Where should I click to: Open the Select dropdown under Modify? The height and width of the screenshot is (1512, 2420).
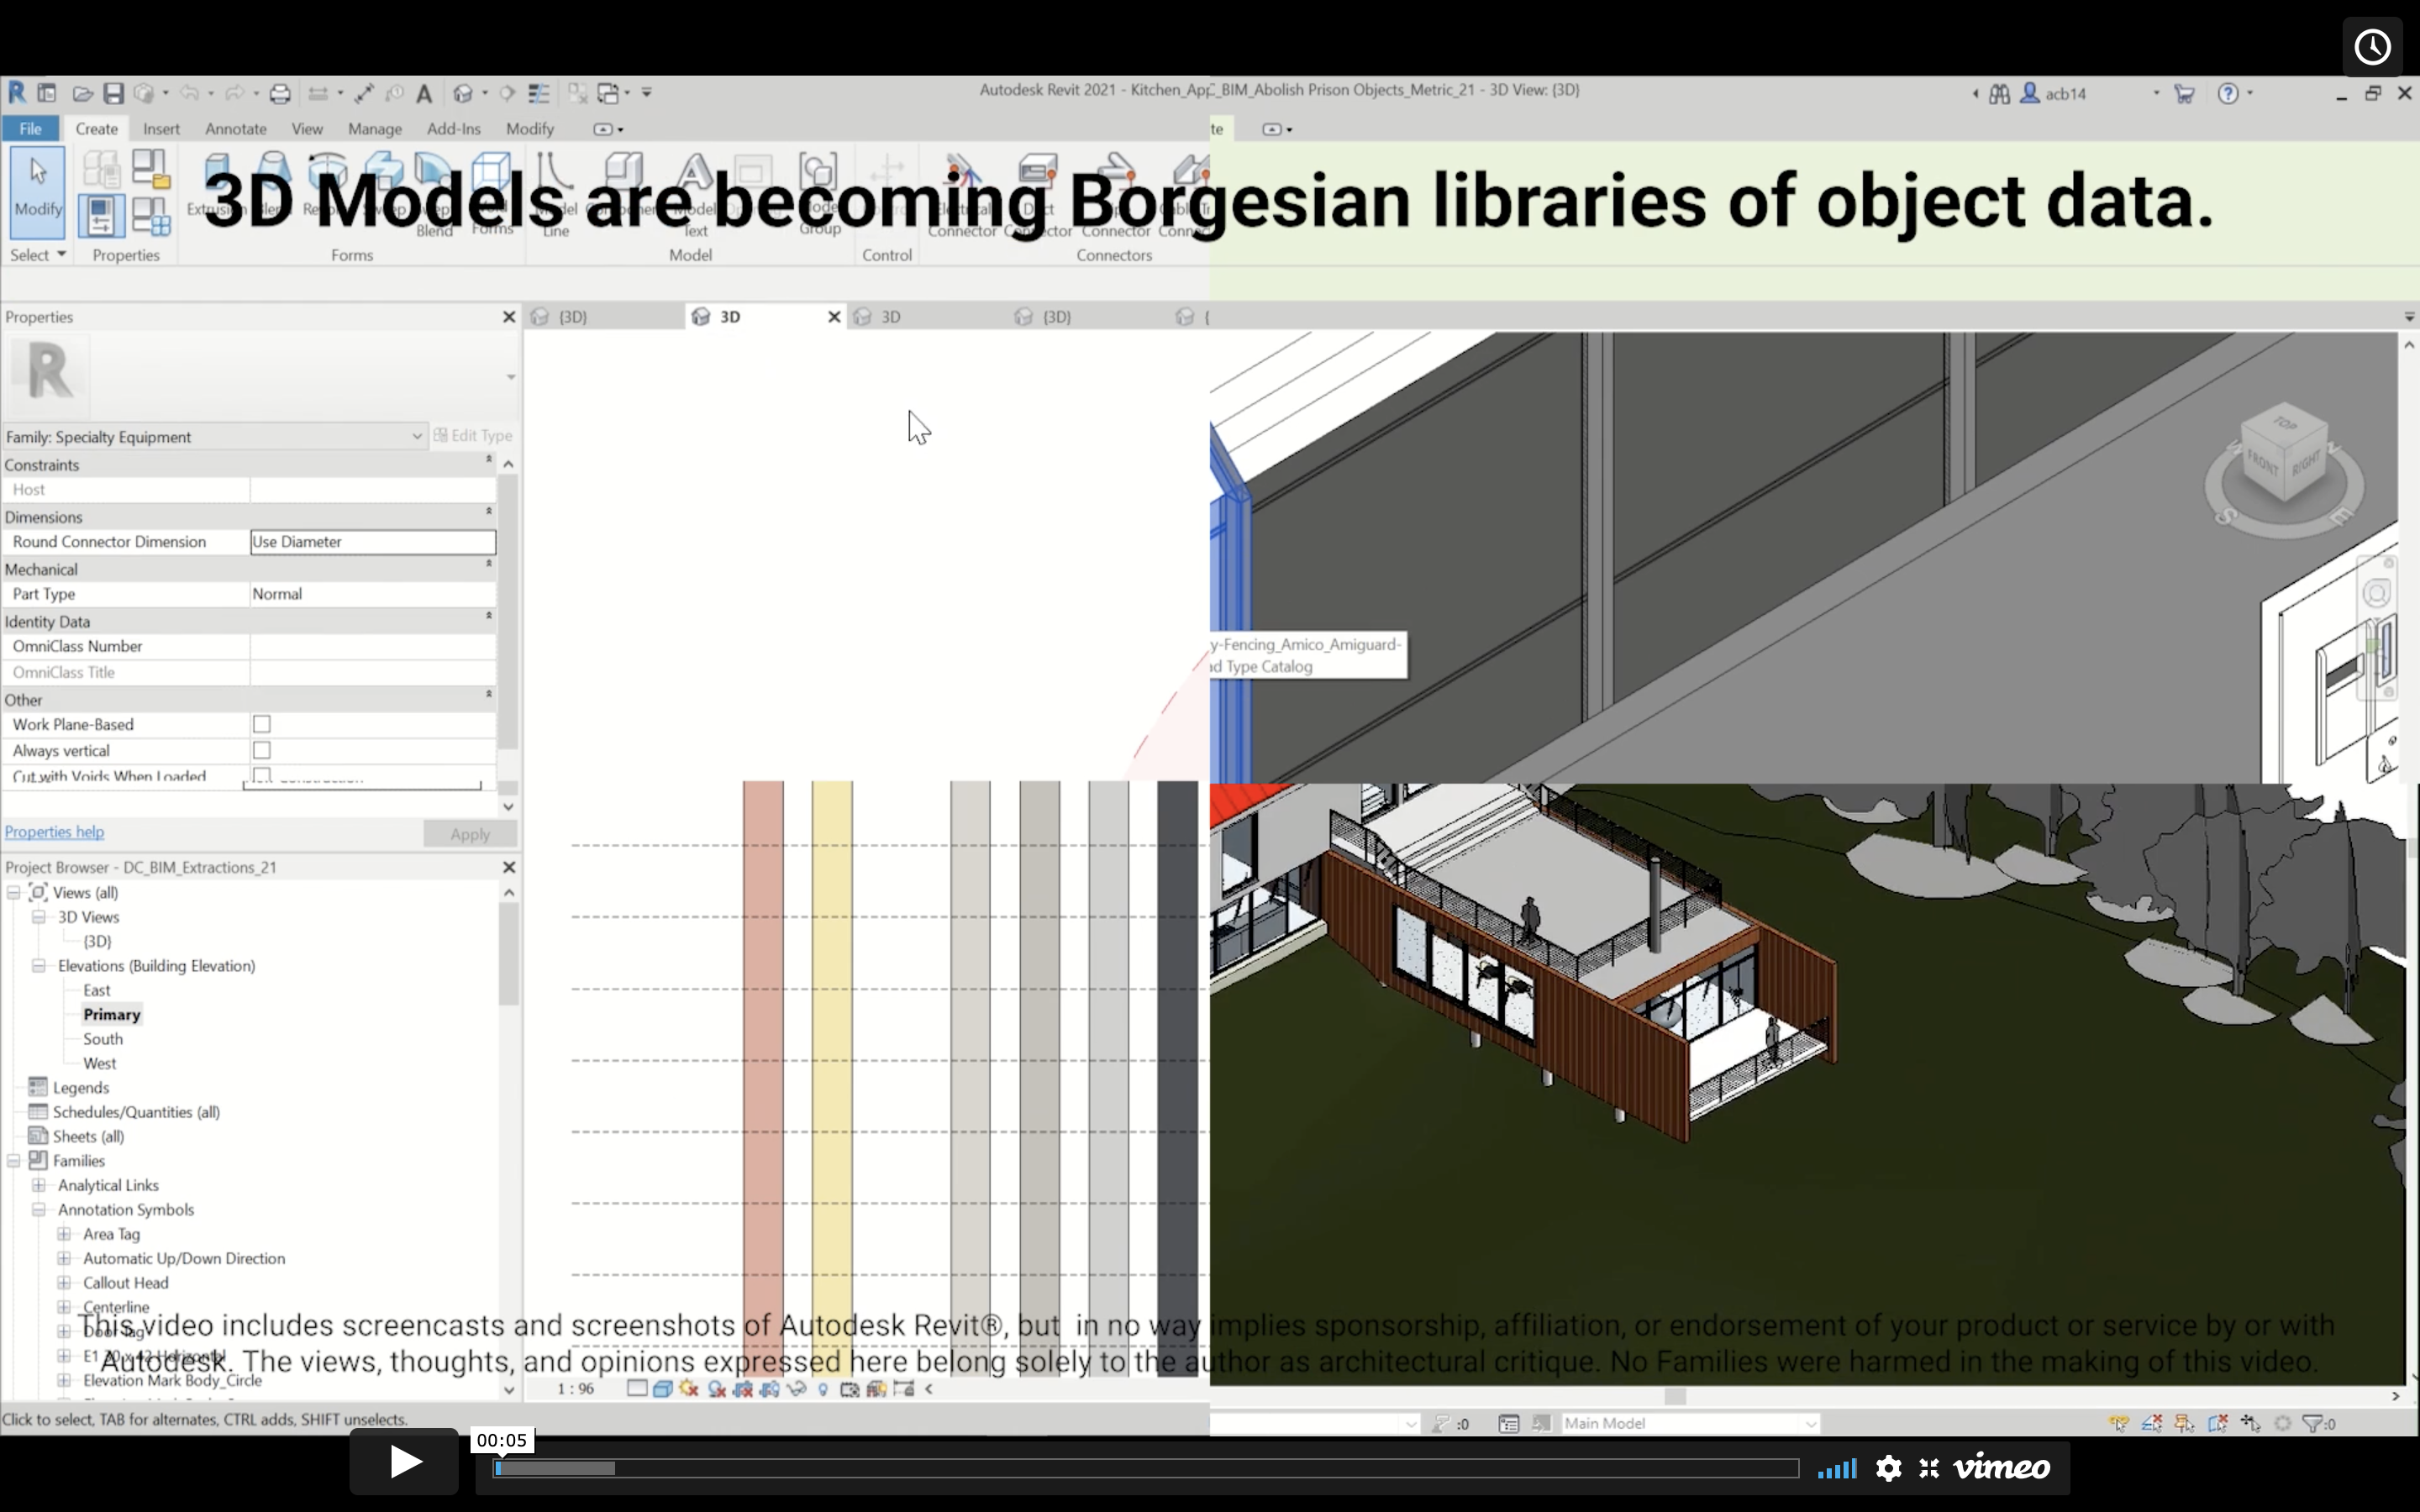click(x=38, y=255)
